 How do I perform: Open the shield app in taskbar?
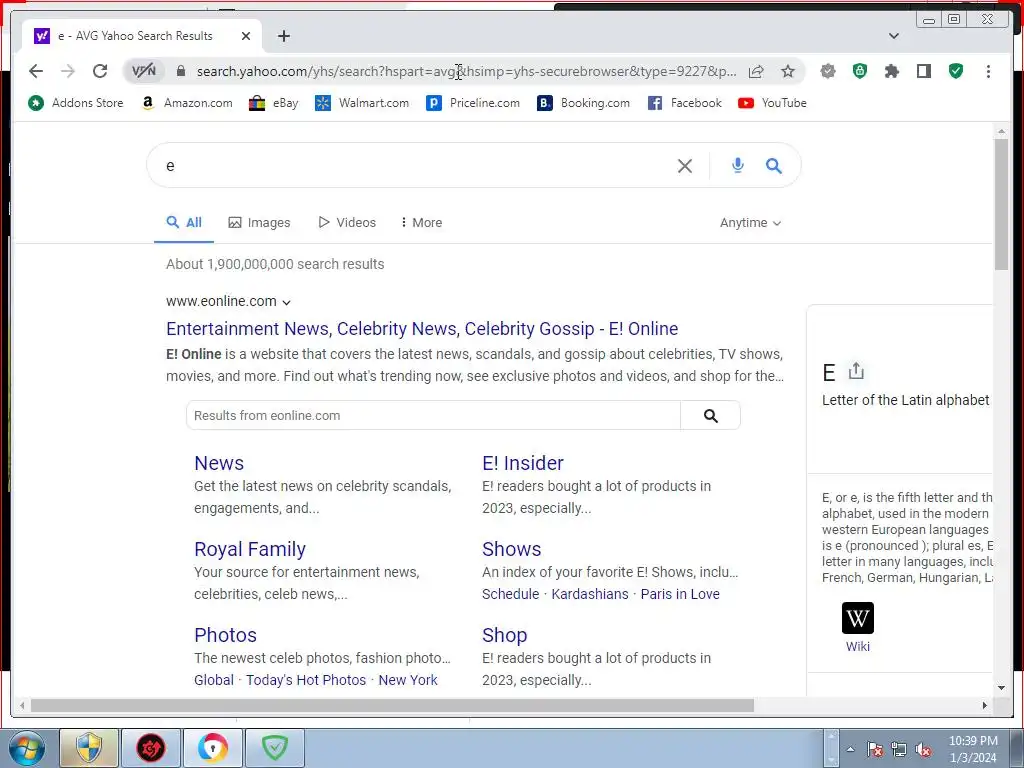point(89,748)
